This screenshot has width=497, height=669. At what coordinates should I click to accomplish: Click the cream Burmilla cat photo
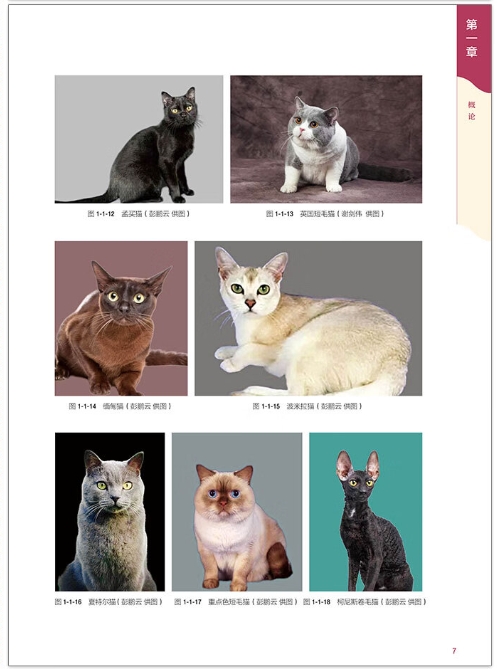308,318
